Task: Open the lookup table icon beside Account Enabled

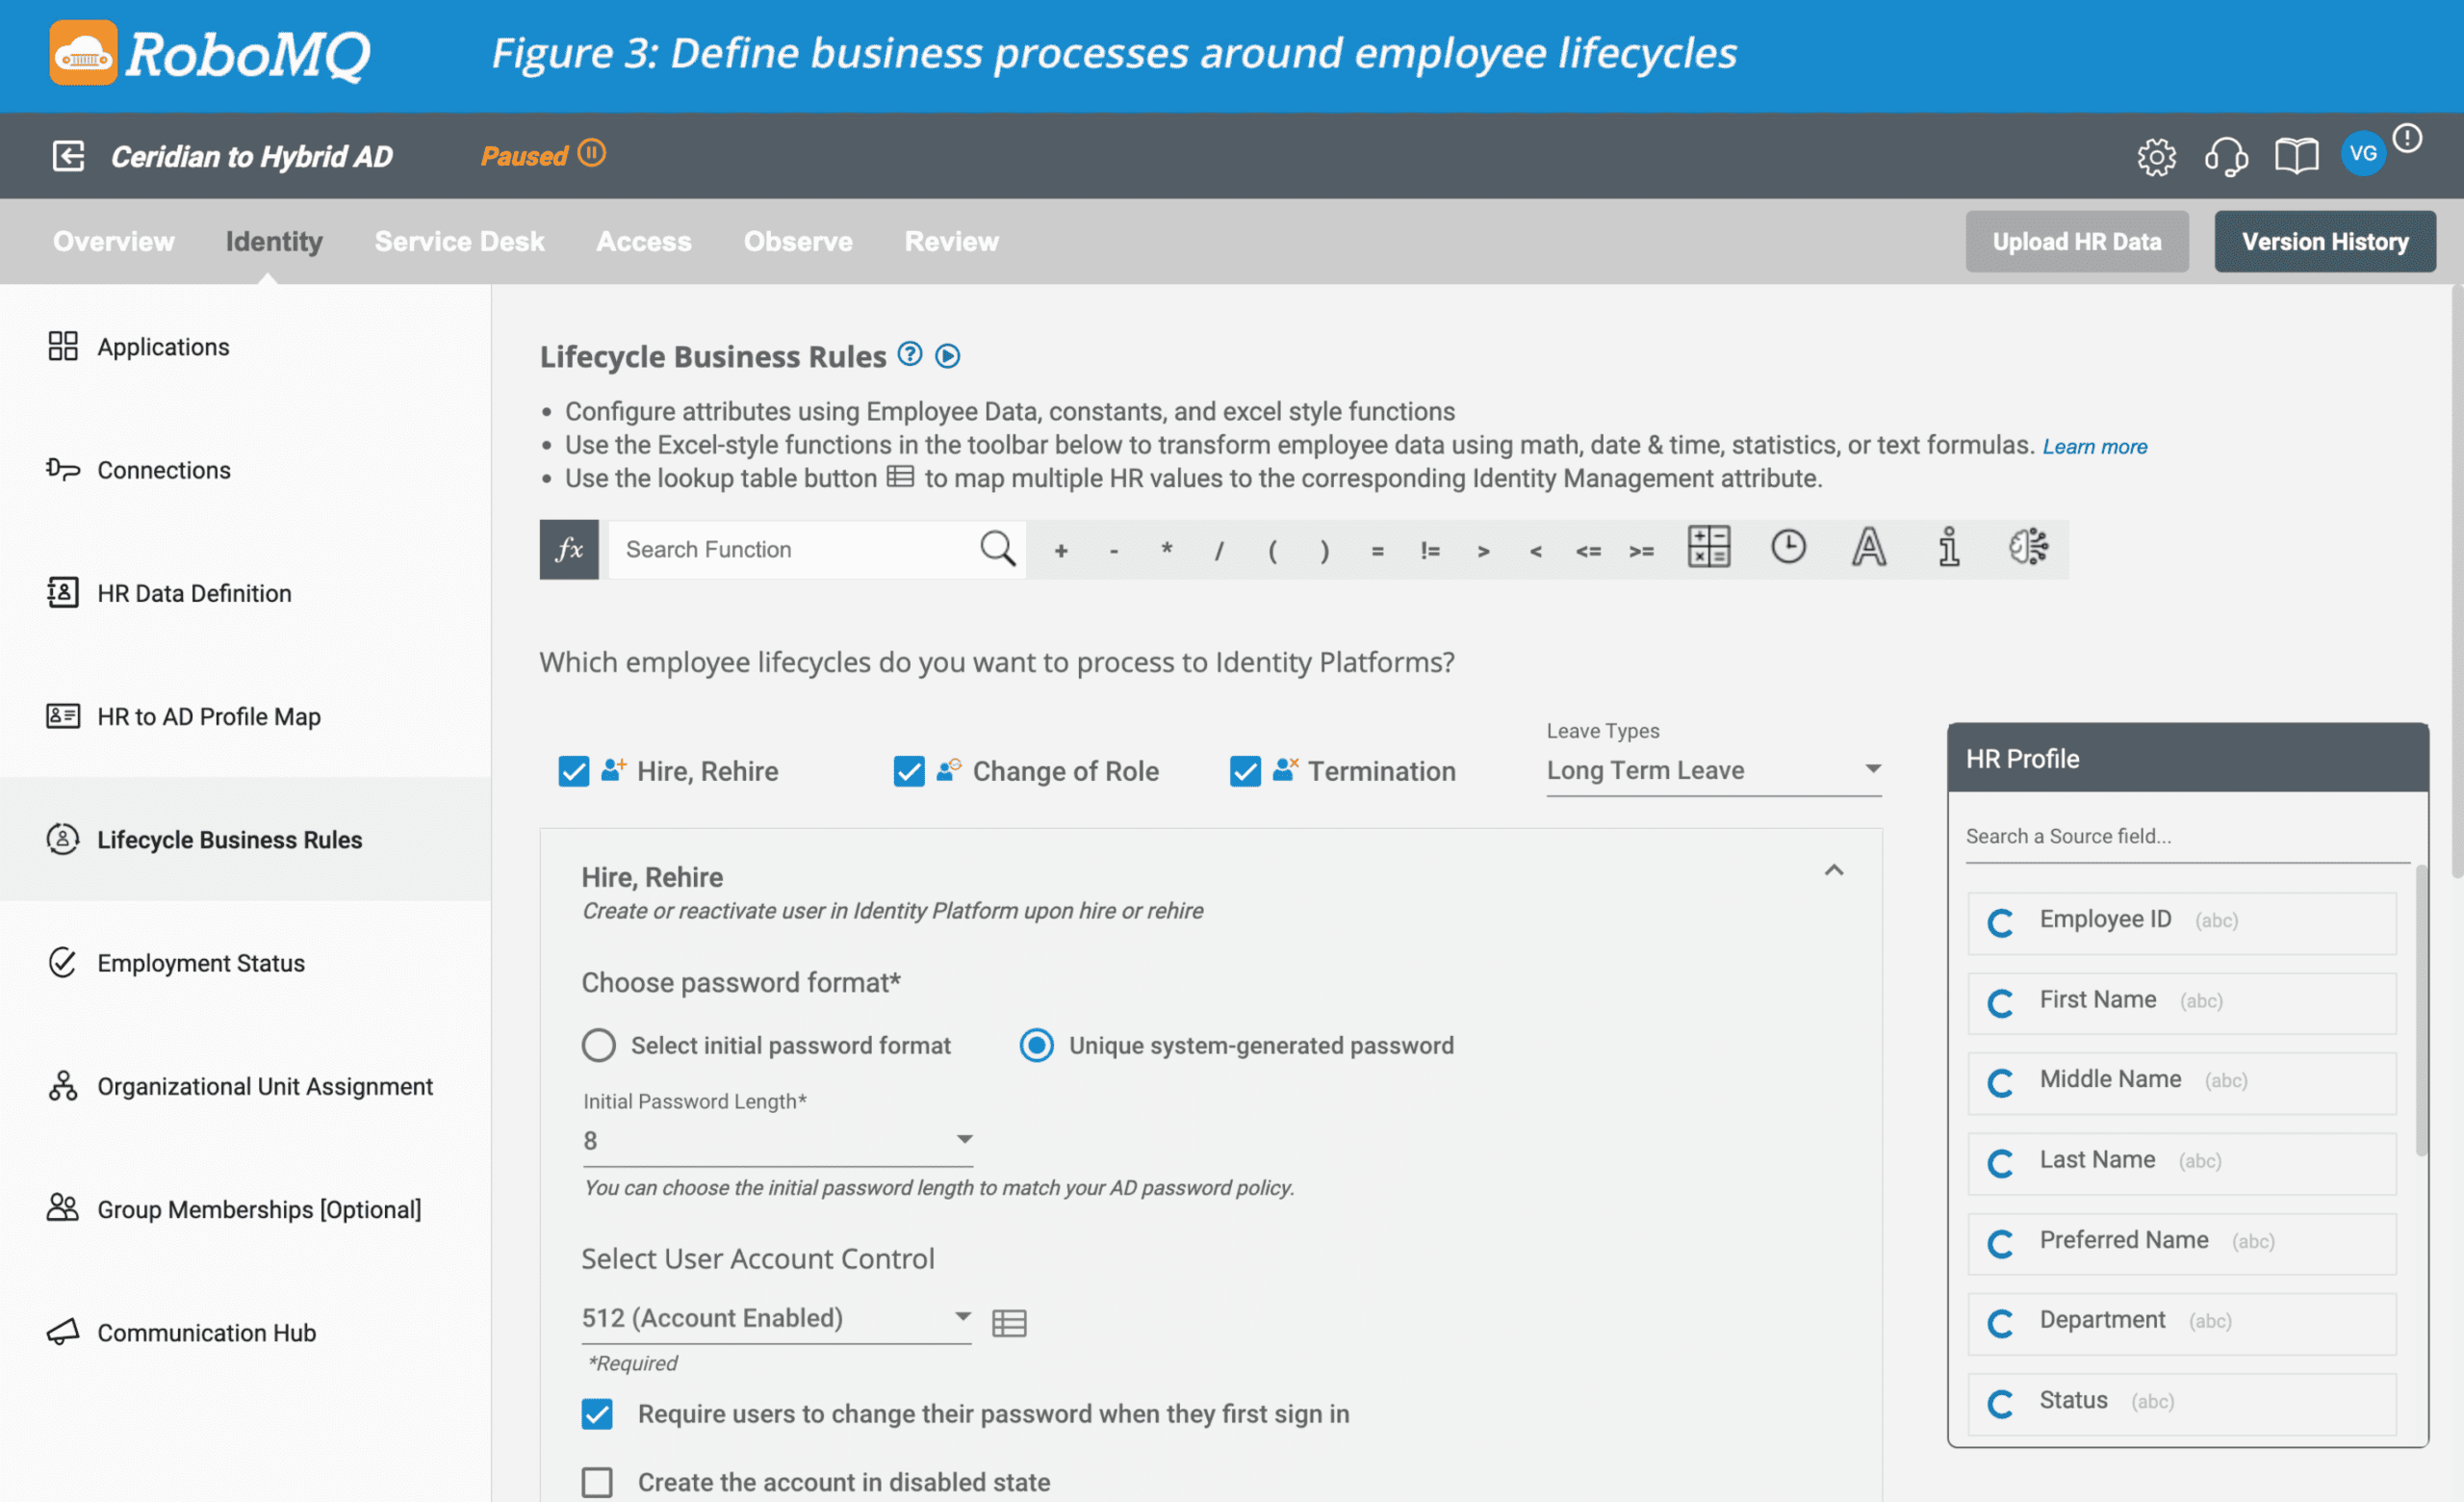Action: tap(1009, 1322)
